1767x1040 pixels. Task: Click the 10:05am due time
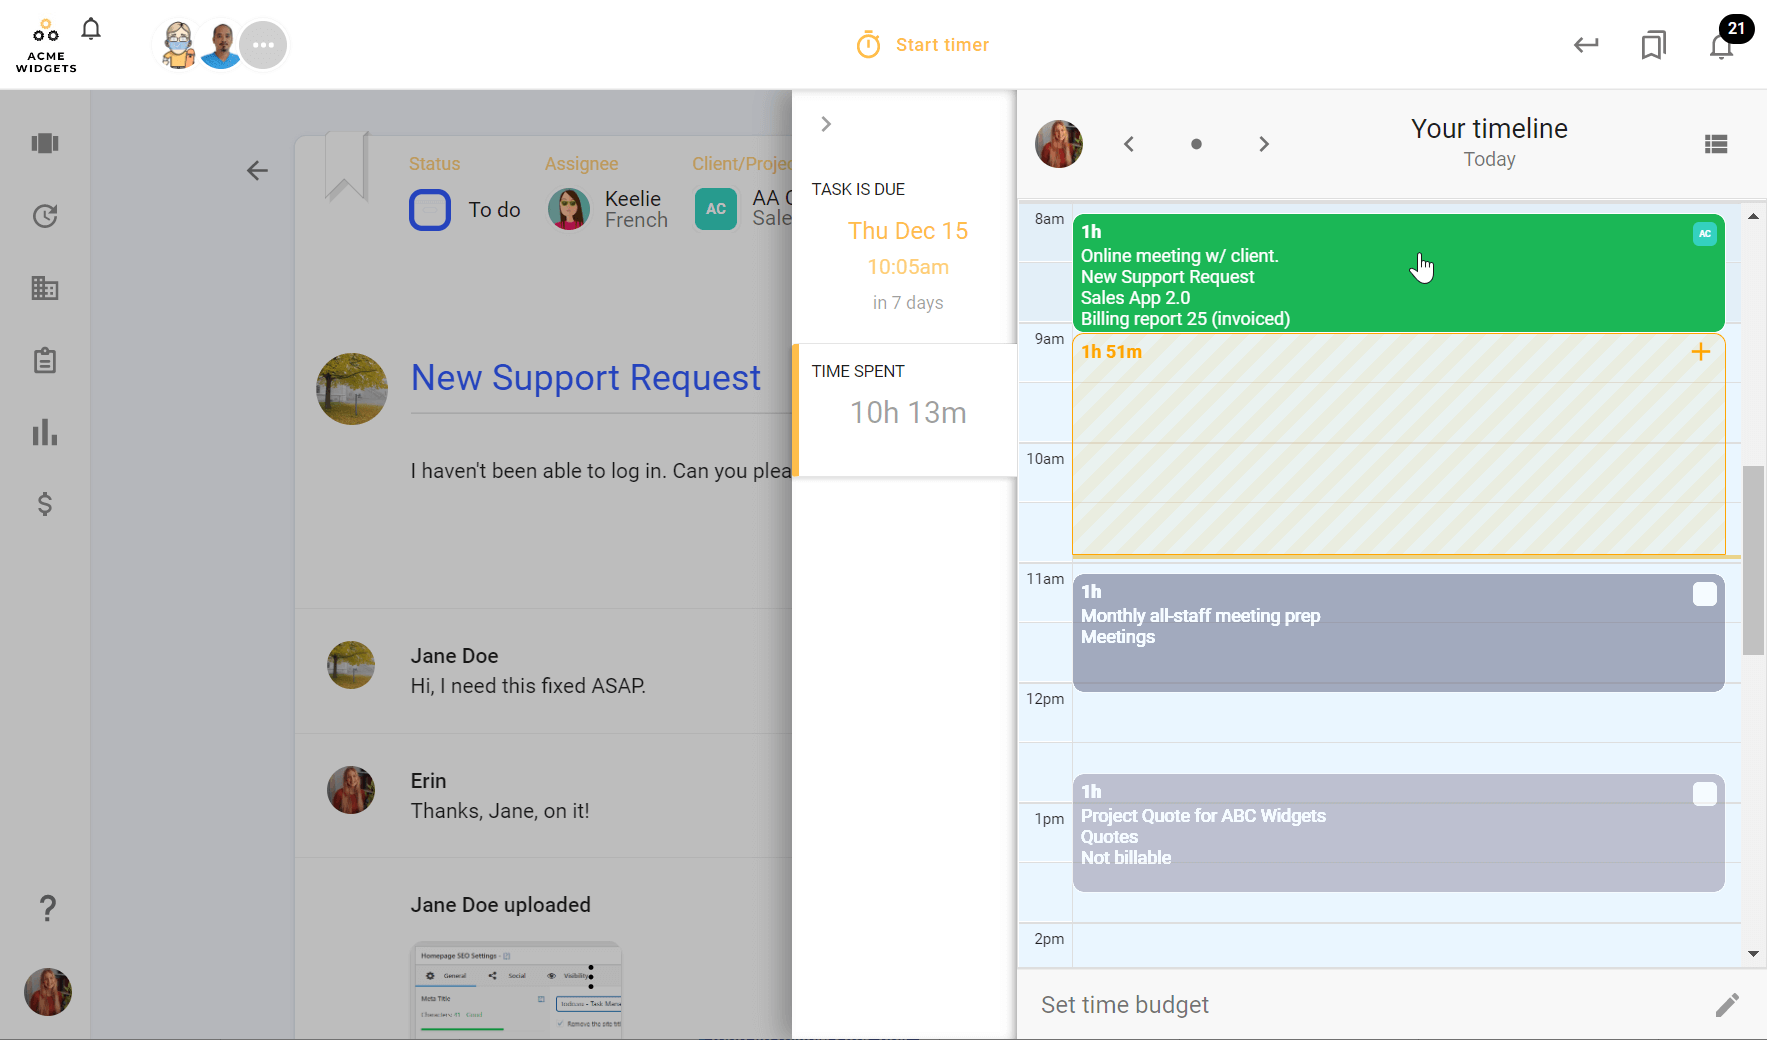(x=908, y=267)
